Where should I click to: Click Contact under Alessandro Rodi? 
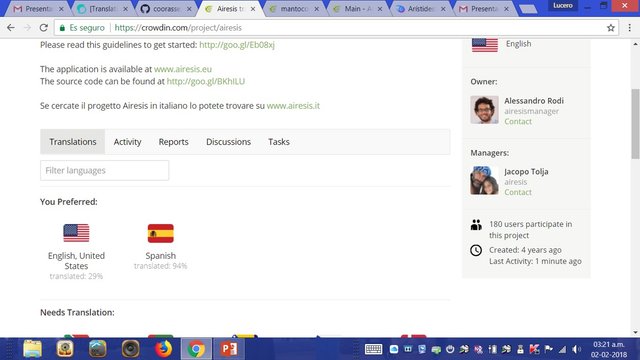pyautogui.click(x=518, y=121)
